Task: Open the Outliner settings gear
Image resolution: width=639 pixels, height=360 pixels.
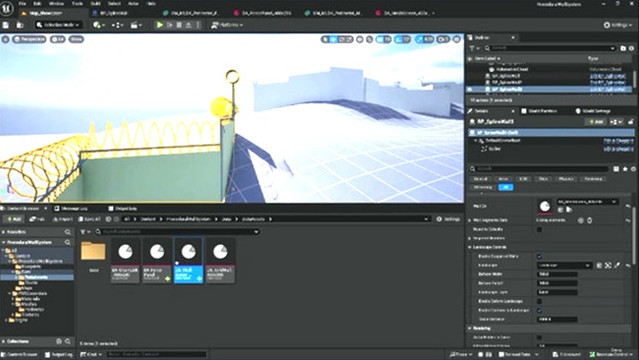Action: point(631,48)
